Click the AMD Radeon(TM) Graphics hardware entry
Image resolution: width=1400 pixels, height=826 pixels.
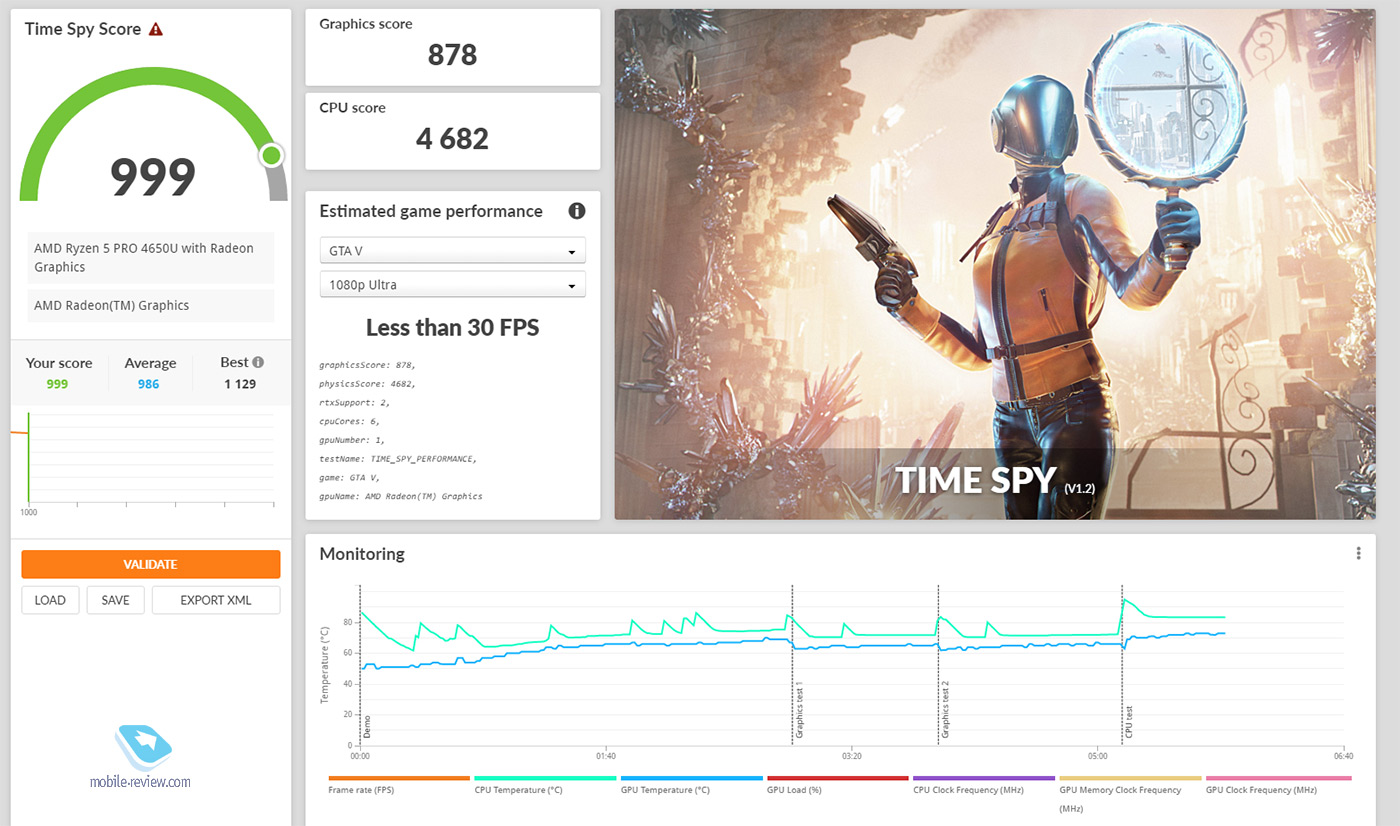pos(151,305)
